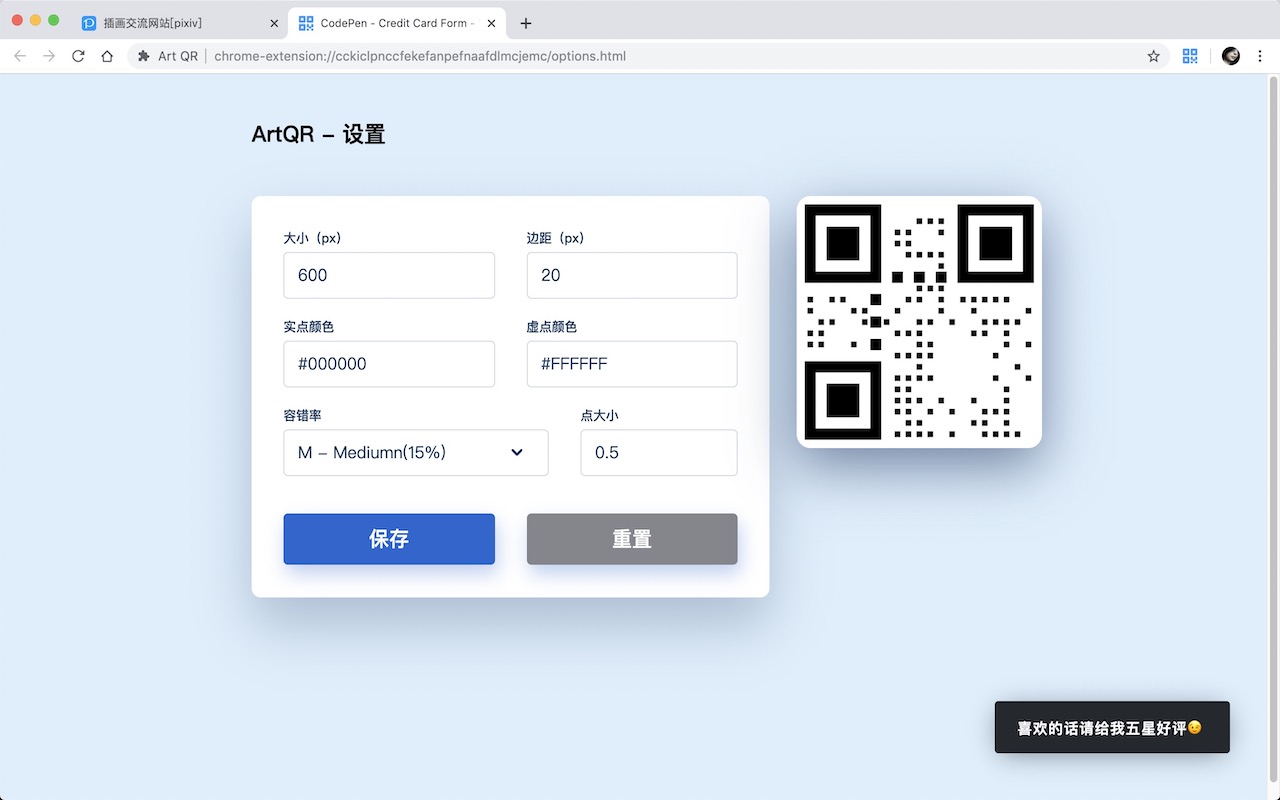Screen dimensions: 1280x800
Task: Open the Art QR extension icon in toolbar
Action: click(x=1190, y=56)
